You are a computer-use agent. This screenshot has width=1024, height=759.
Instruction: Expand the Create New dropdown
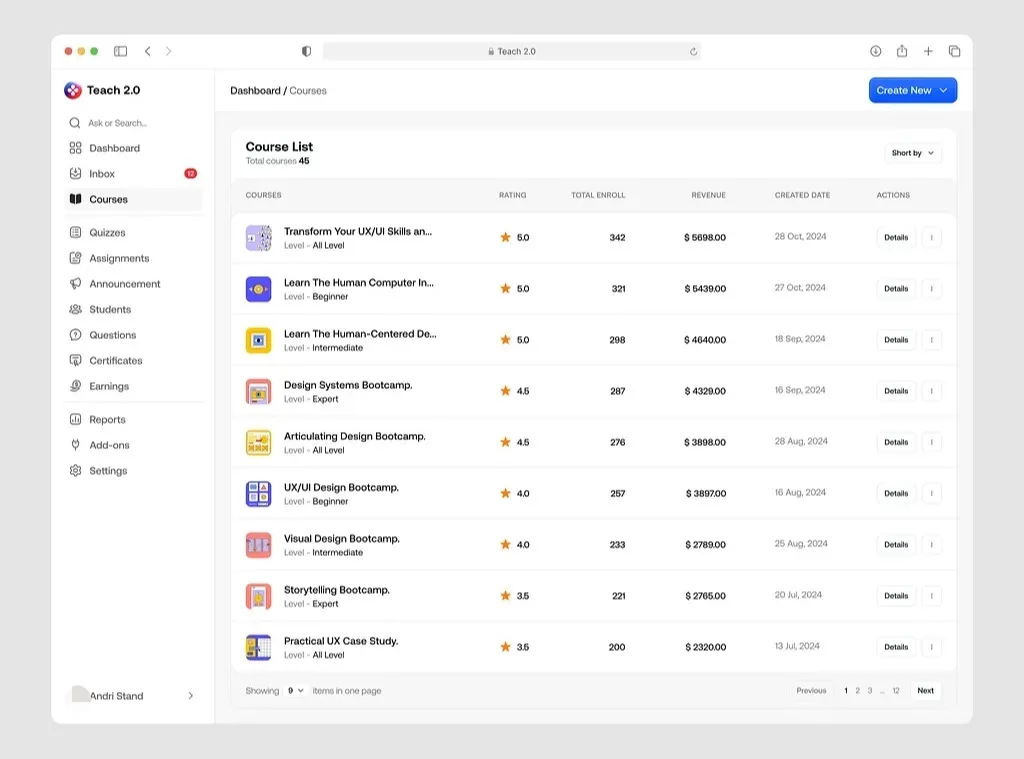(912, 90)
